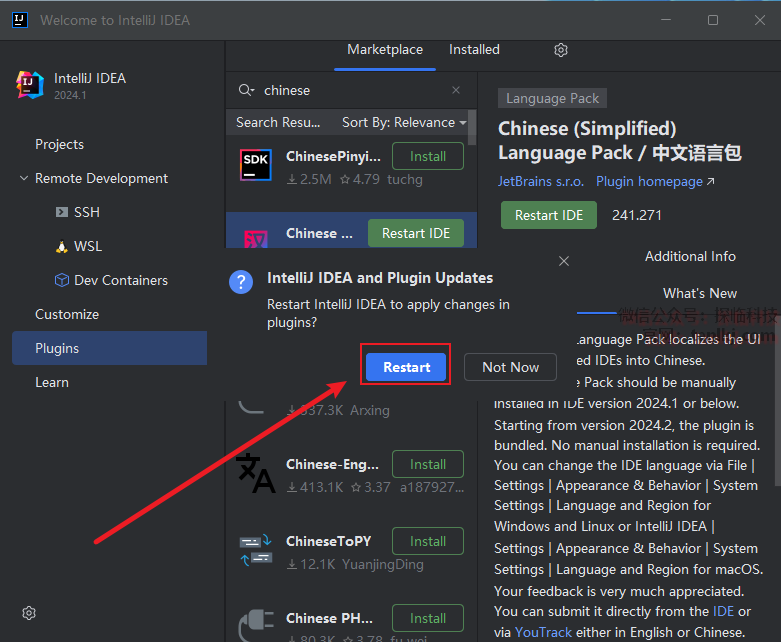Switch to the Marketplace tab
The width and height of the screenshot is (781, 642).
385,50
